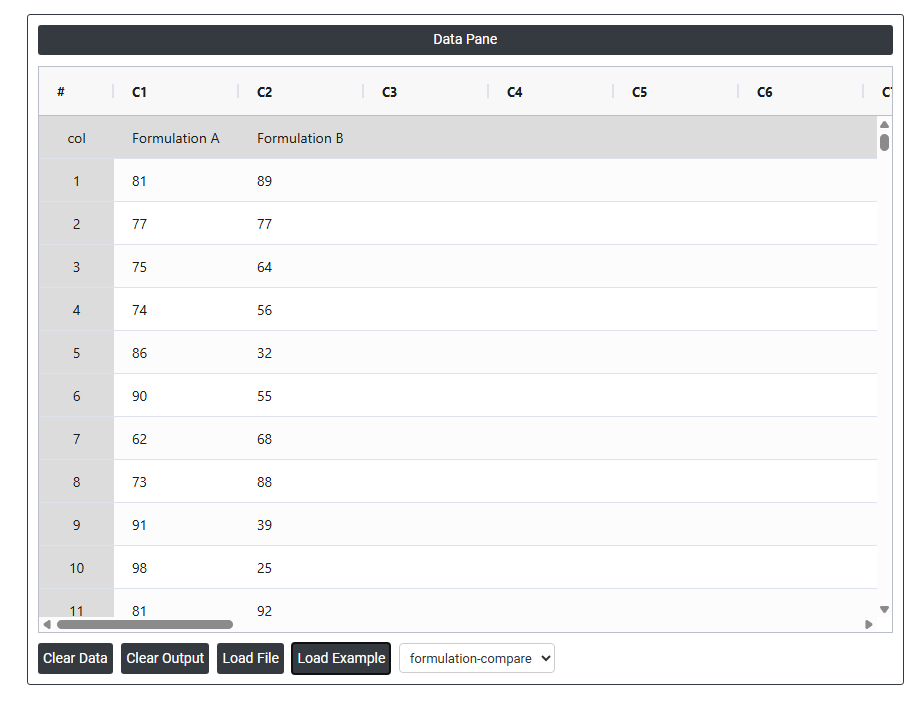The width and height of the screenshot is (913, 719).
Task: Click the Data Pane title bar
Action: [x=465, y=40]
